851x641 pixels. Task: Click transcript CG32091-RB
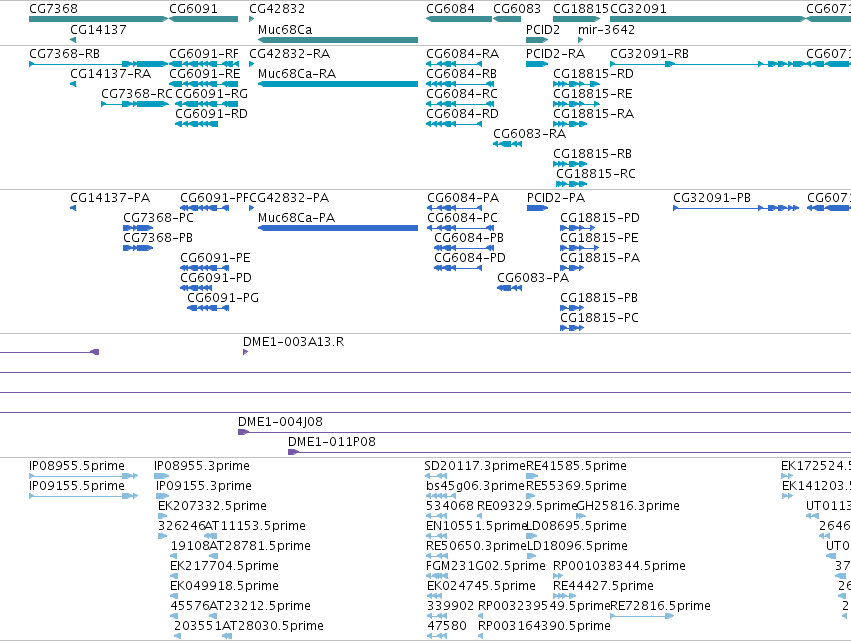[x=649, y=54]
